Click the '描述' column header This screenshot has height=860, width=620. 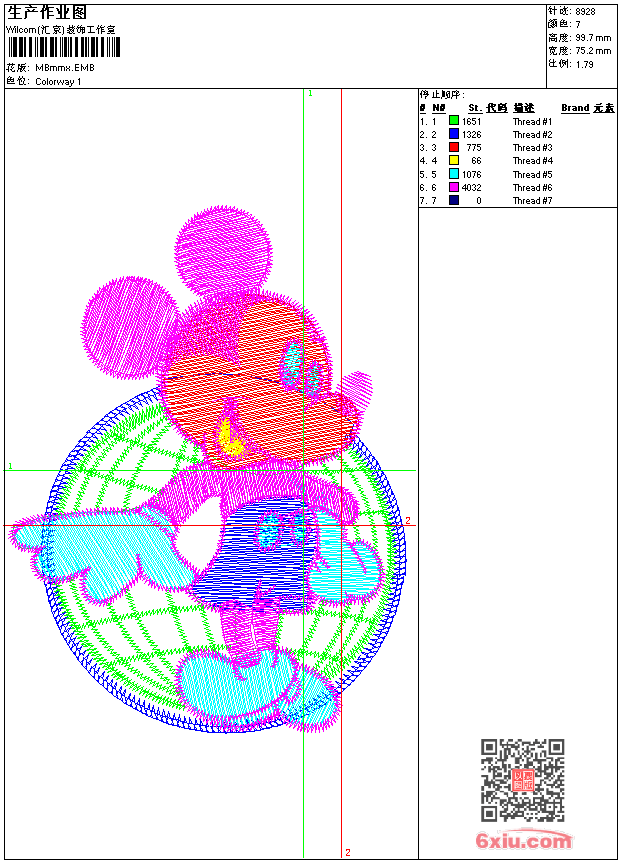click(523, 108)
